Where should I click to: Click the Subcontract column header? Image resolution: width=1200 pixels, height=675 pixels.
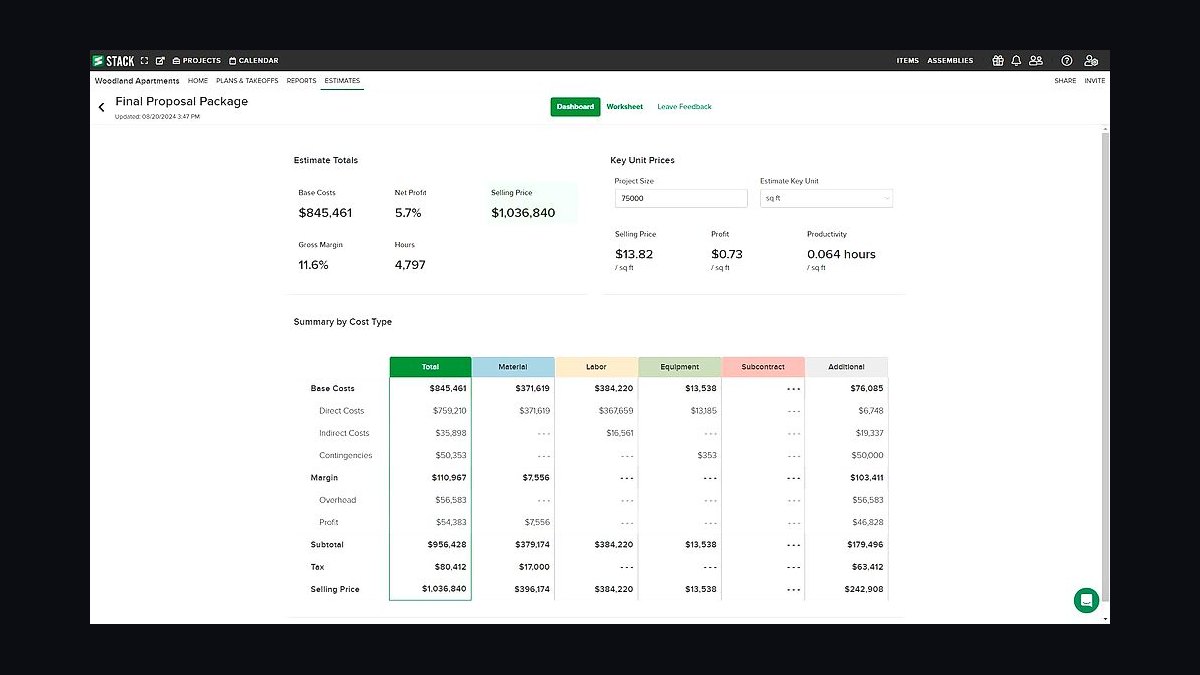pos(763,367)
